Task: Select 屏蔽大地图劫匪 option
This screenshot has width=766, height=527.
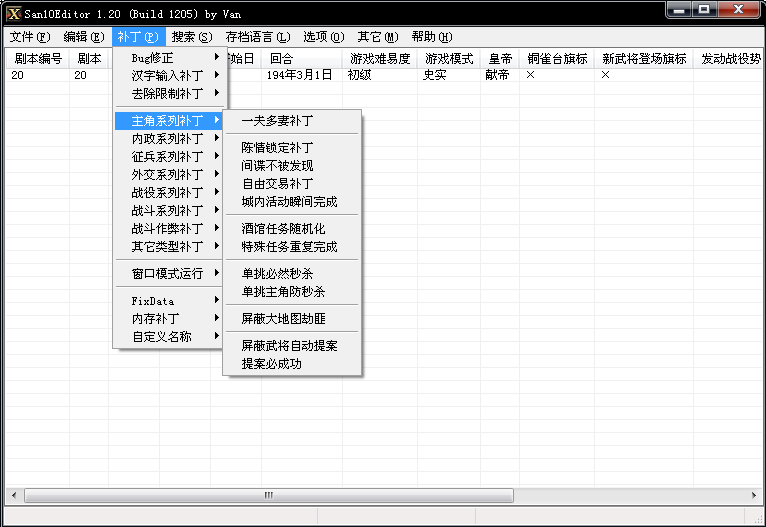Action: pos(283,319)
